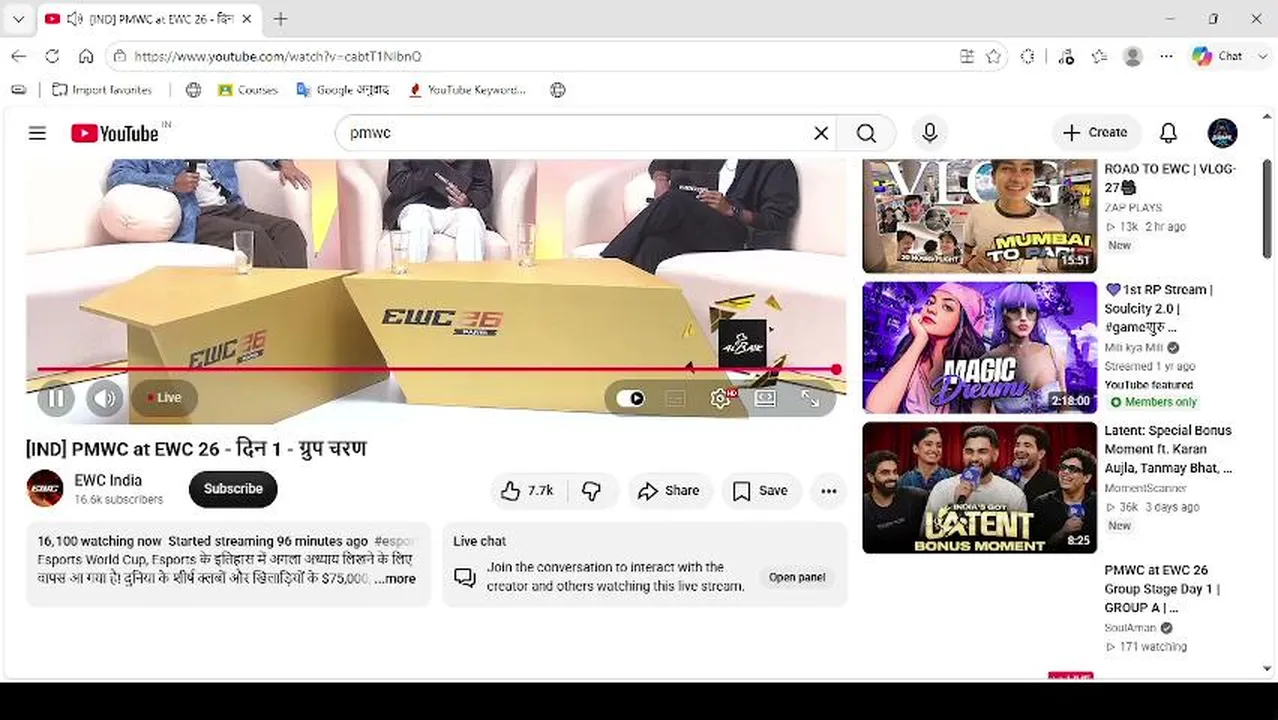
Task: Toggle the autoplay switch in player
Action: pos(631,399)
